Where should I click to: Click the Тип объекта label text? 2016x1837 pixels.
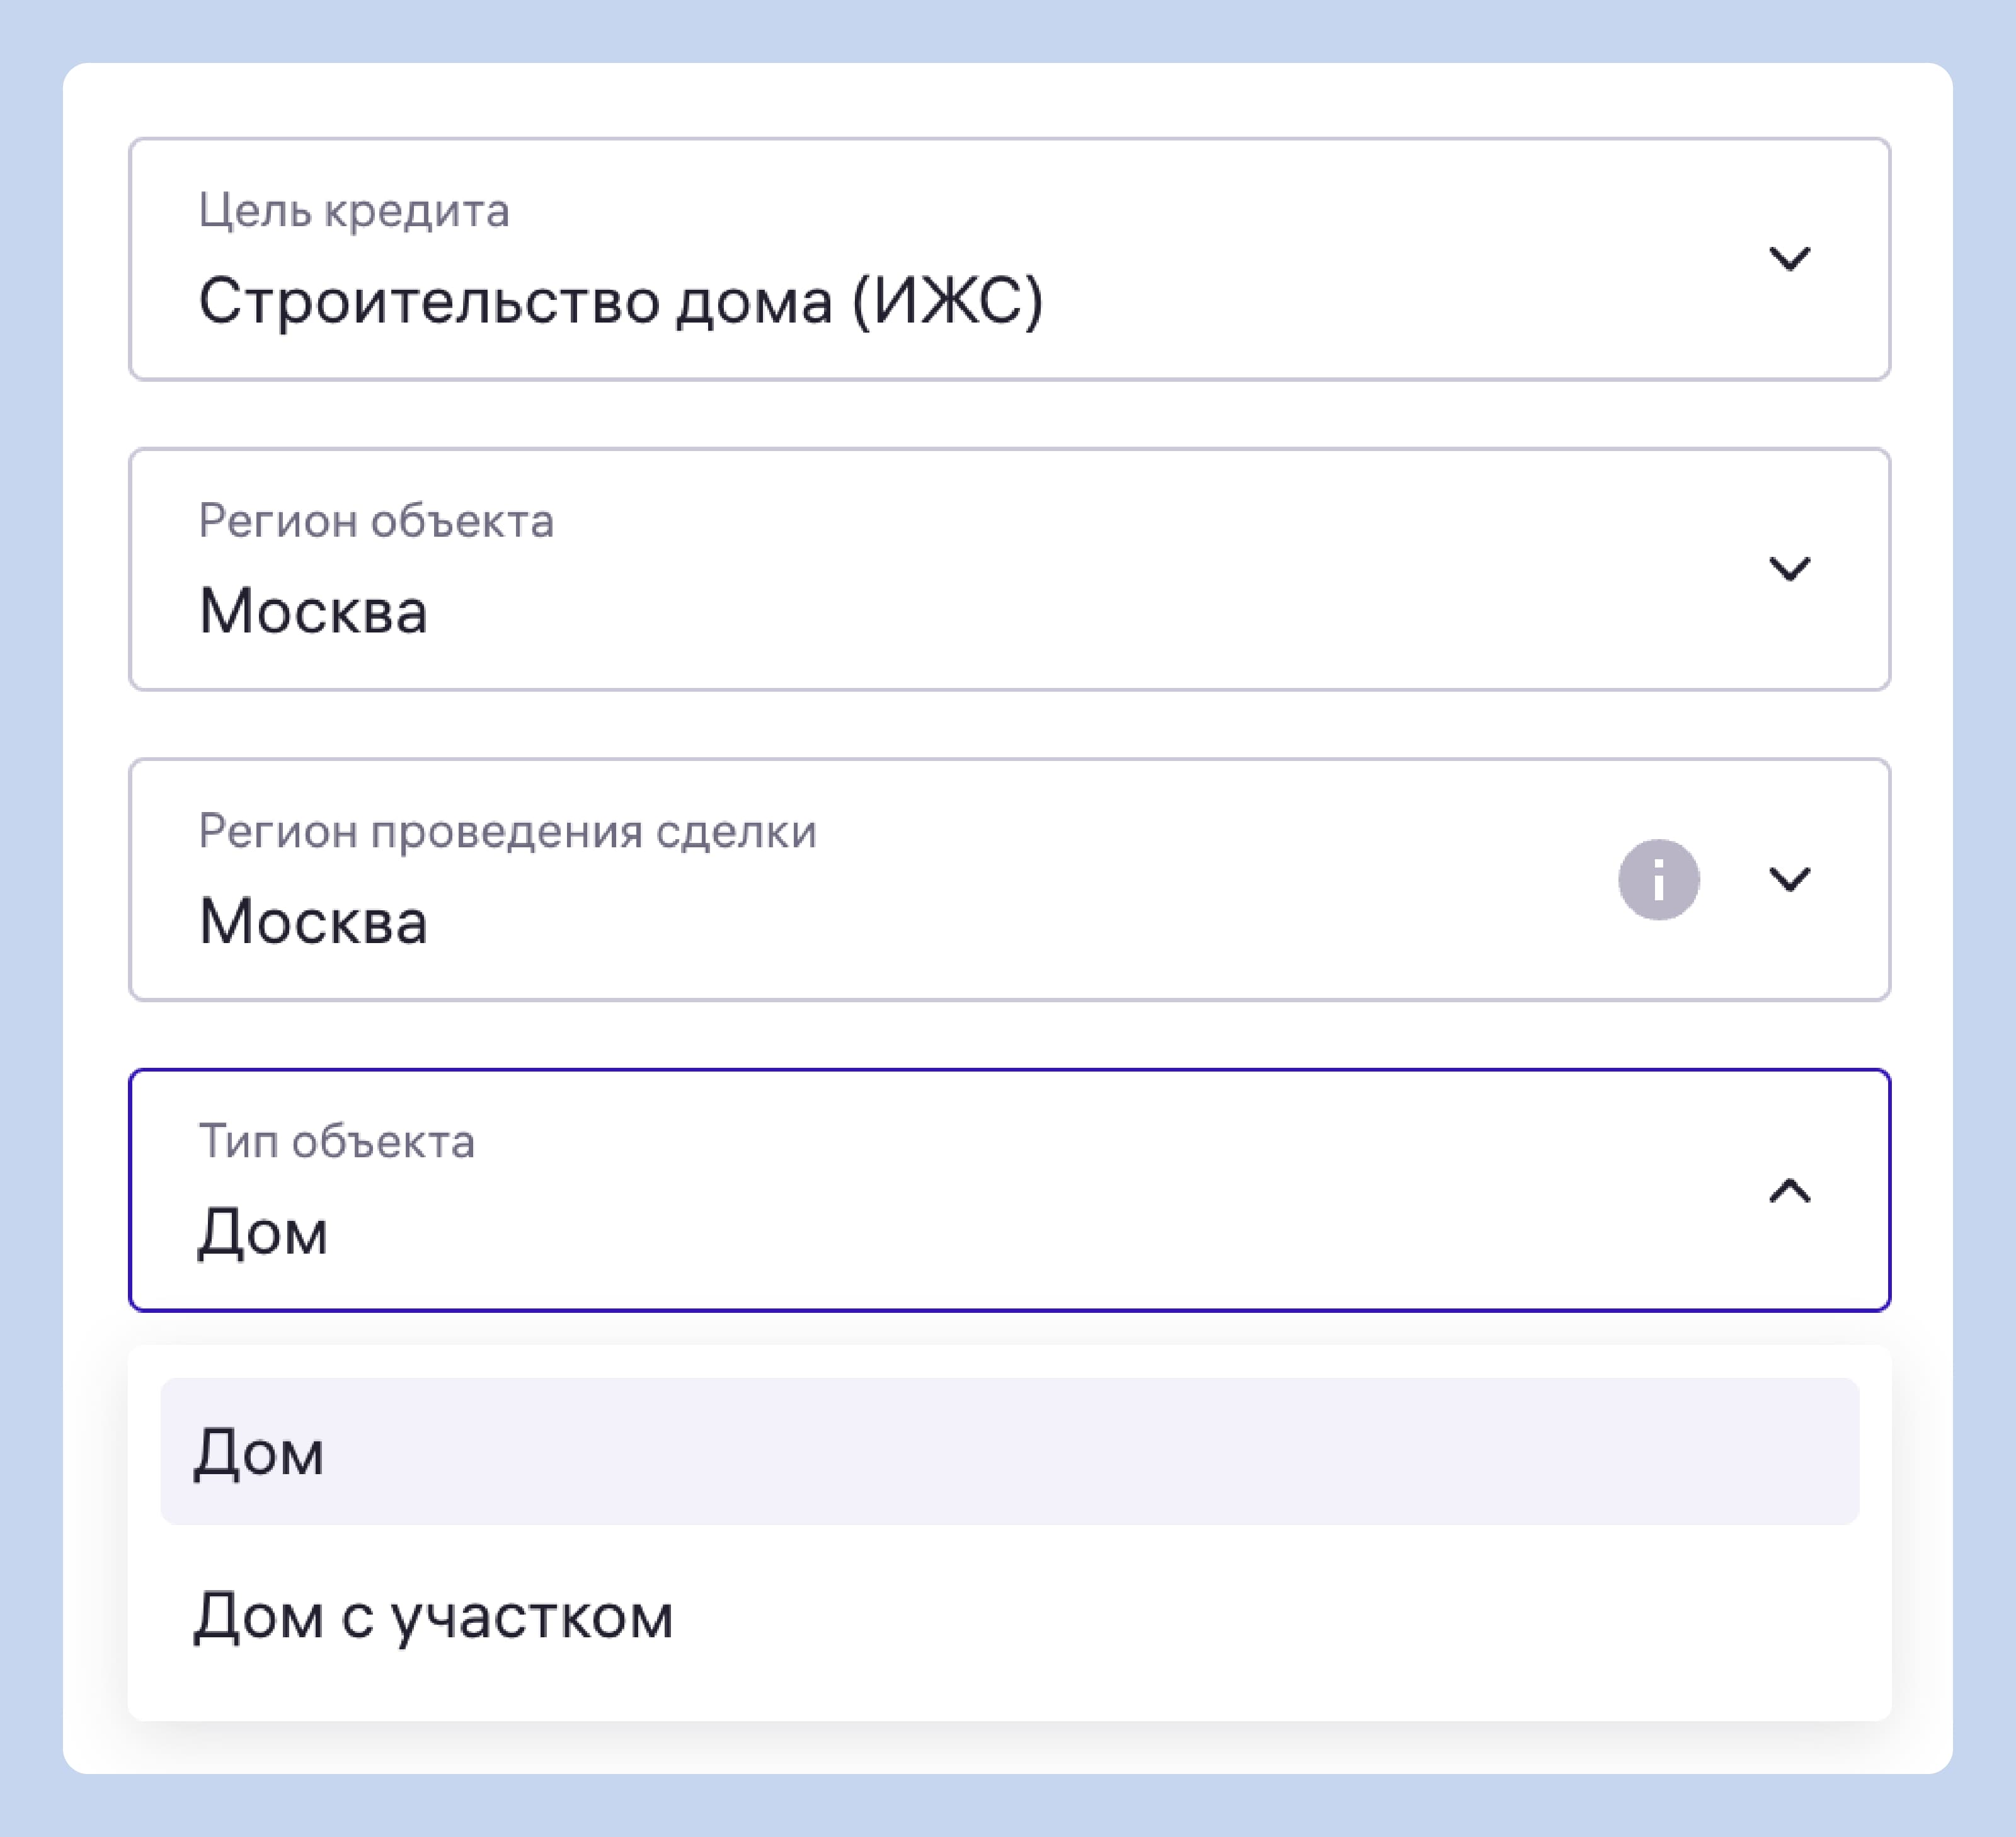tap(336, 1141)
